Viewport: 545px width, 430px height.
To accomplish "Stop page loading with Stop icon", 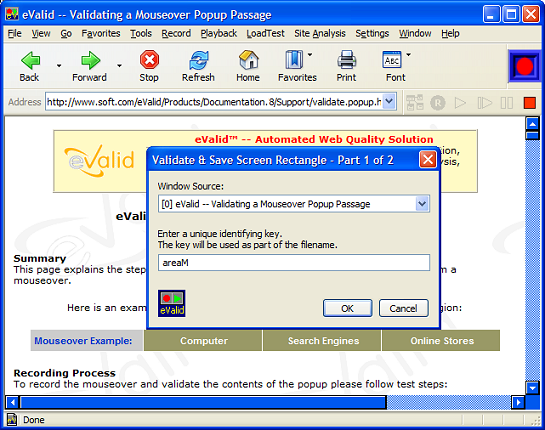I will coord(149,60).
